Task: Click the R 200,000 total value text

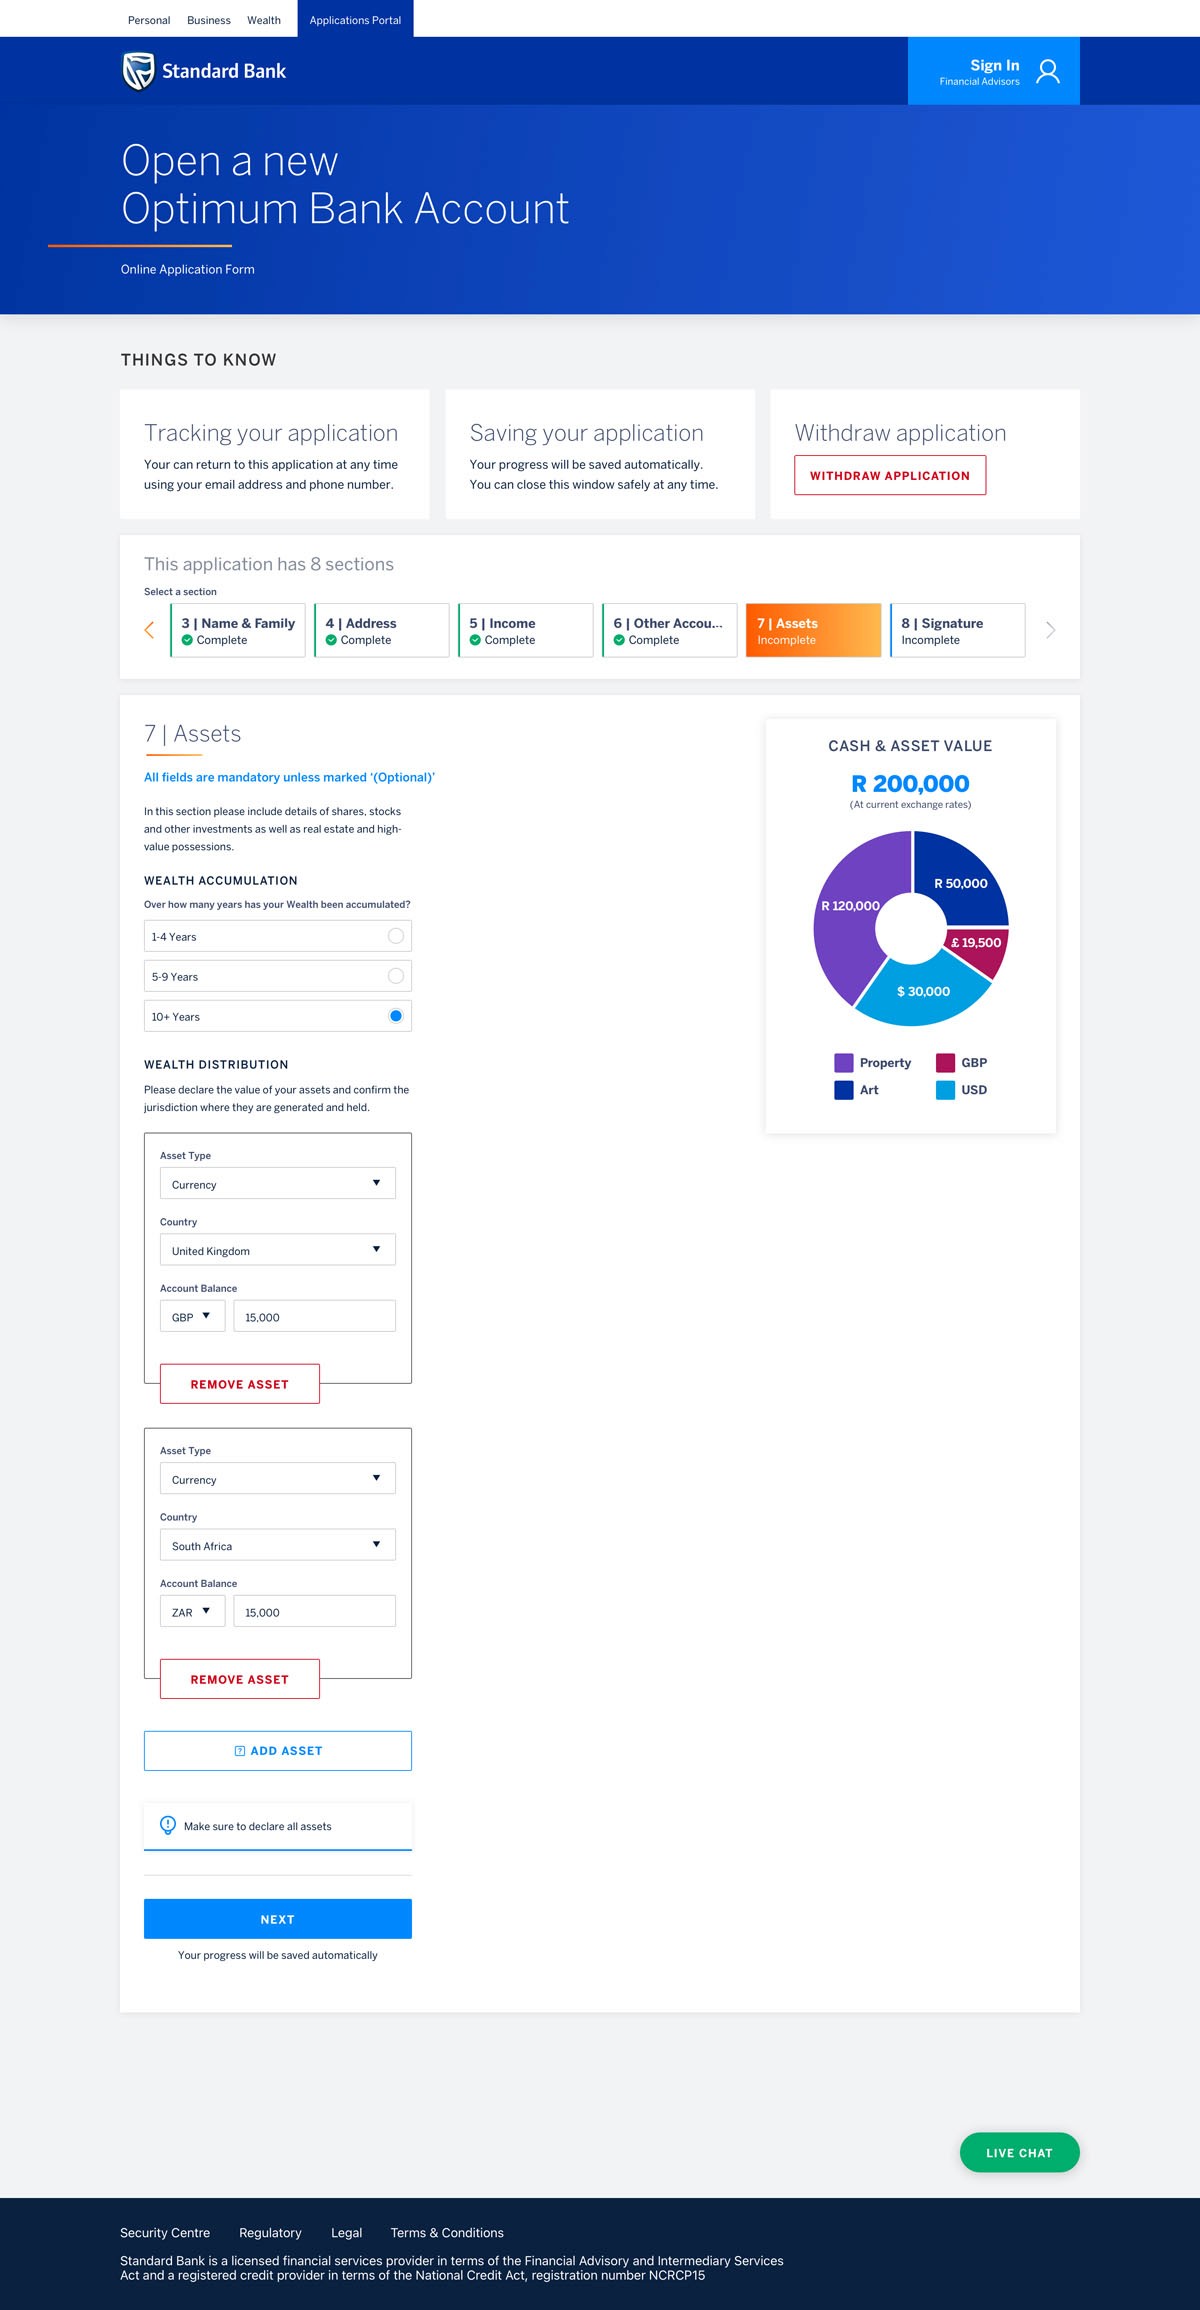Action: point(910,784)
